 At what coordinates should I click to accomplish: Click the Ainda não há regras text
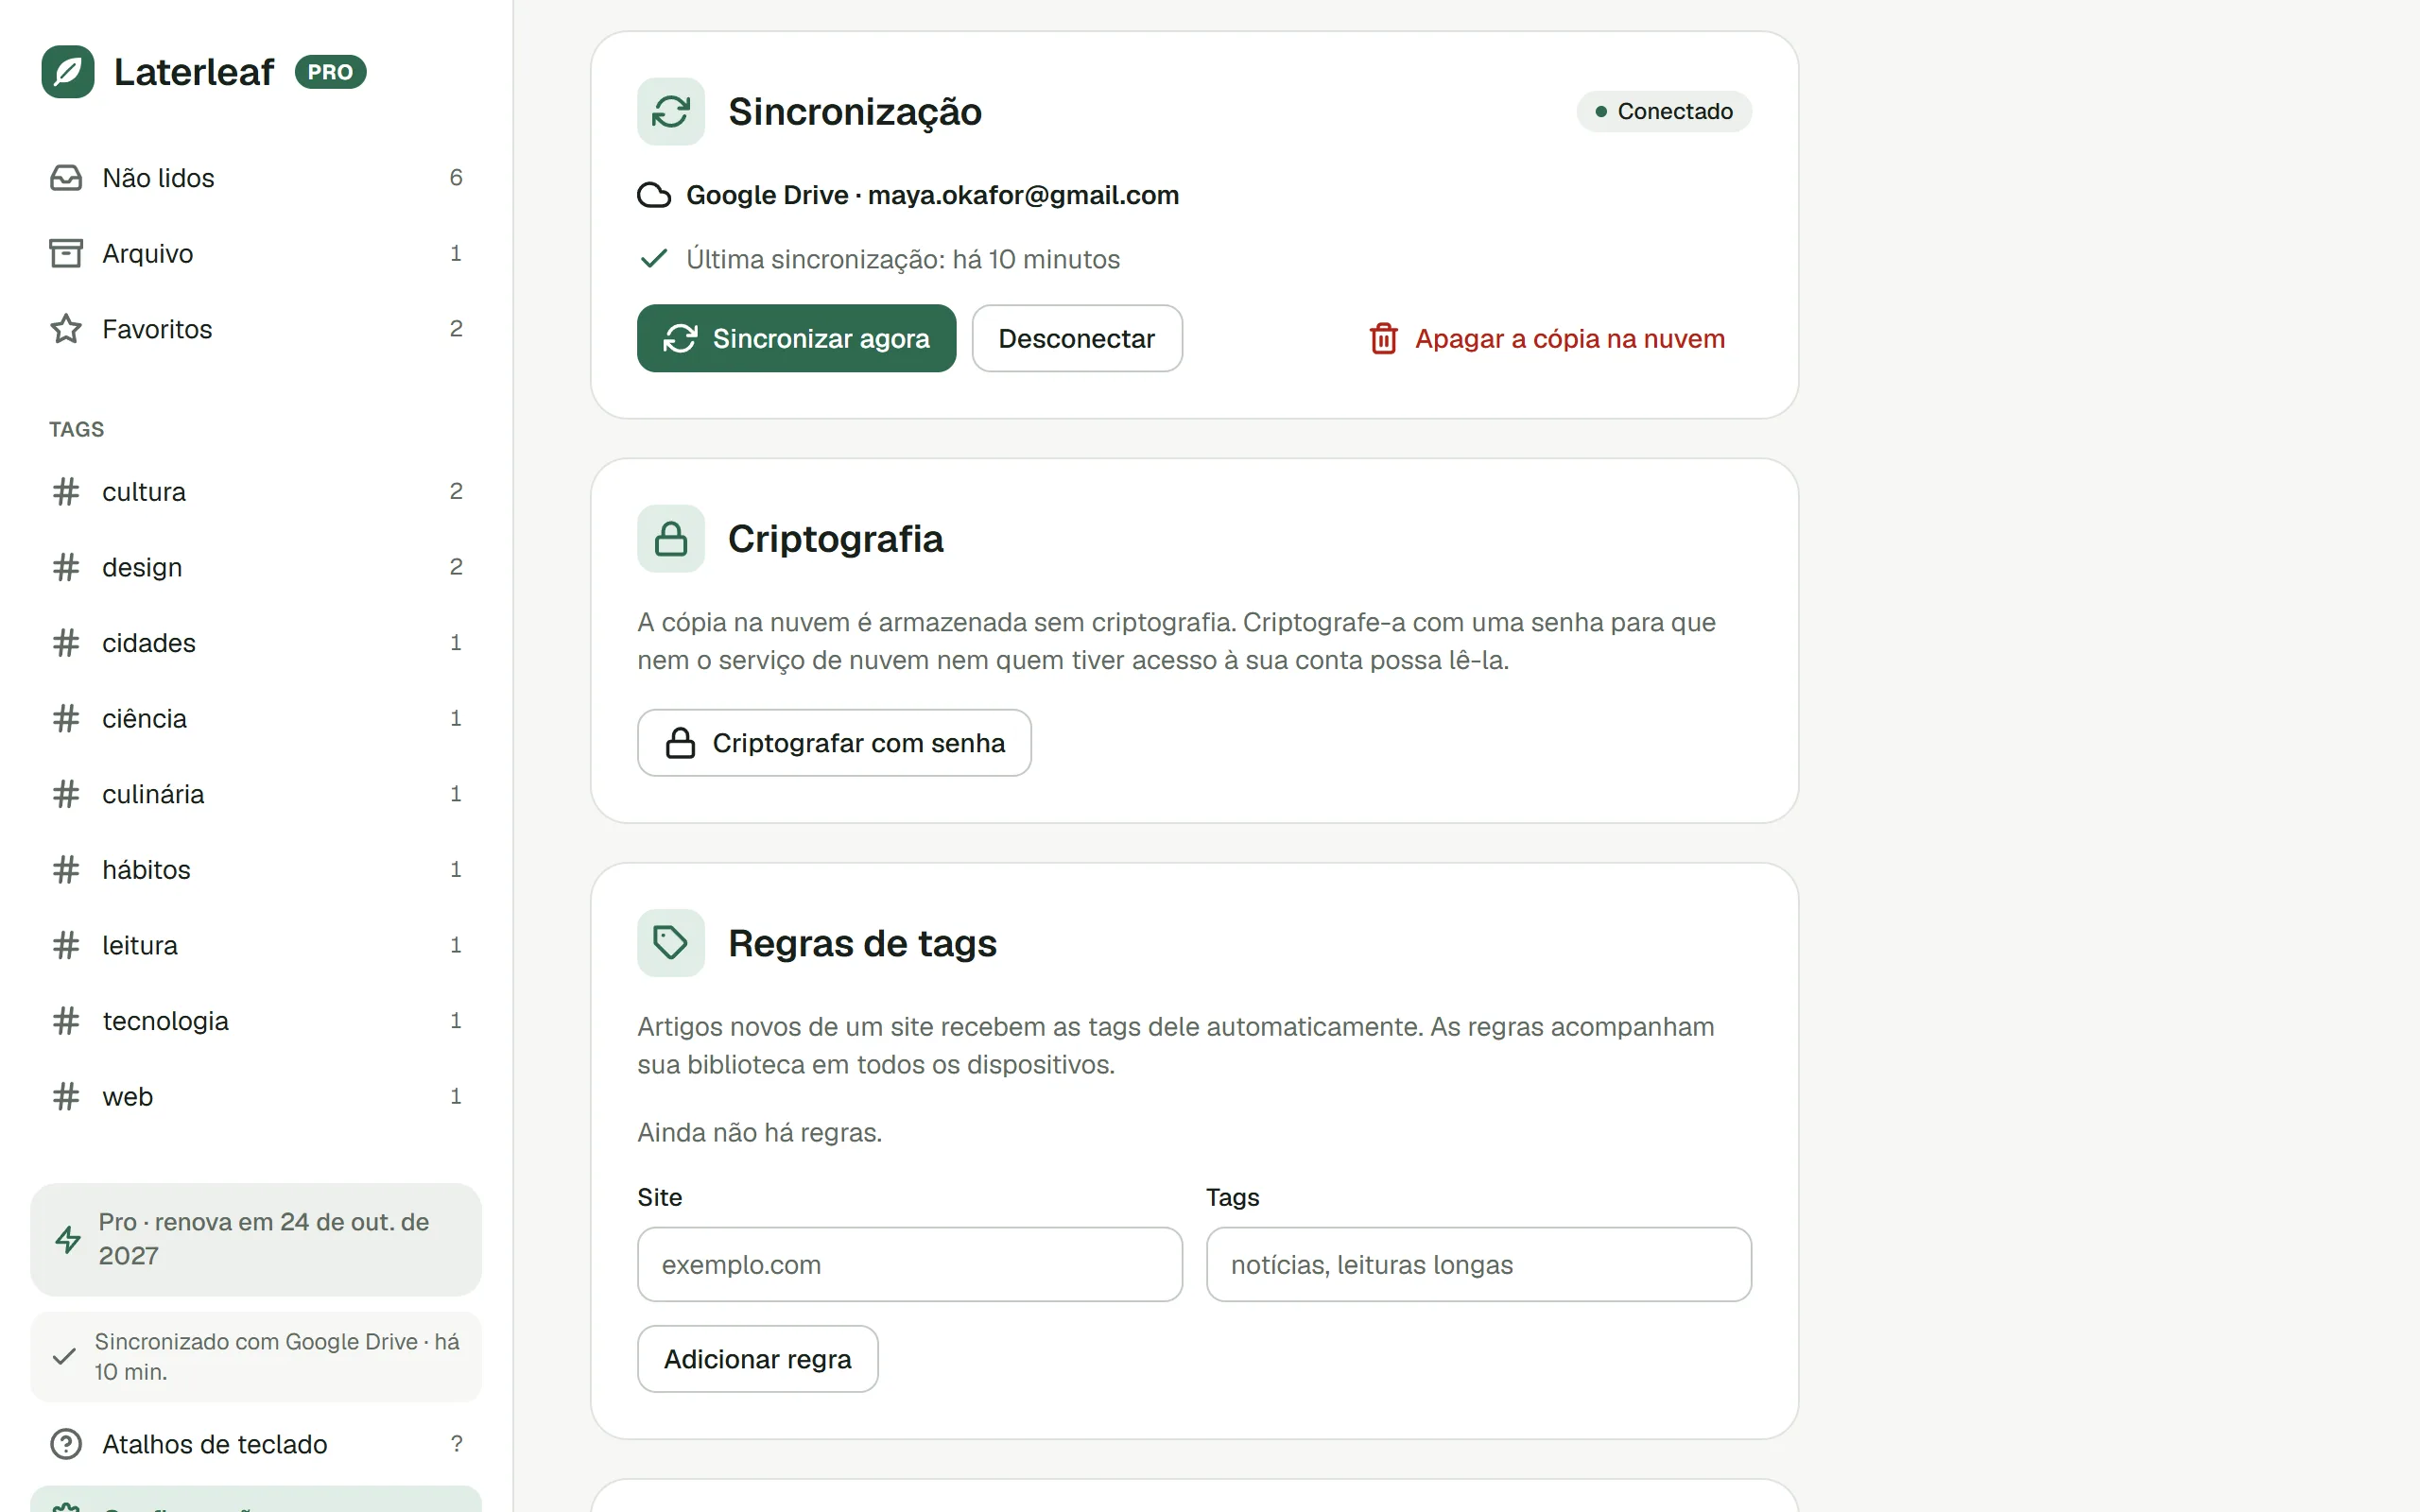point(760,1132)
